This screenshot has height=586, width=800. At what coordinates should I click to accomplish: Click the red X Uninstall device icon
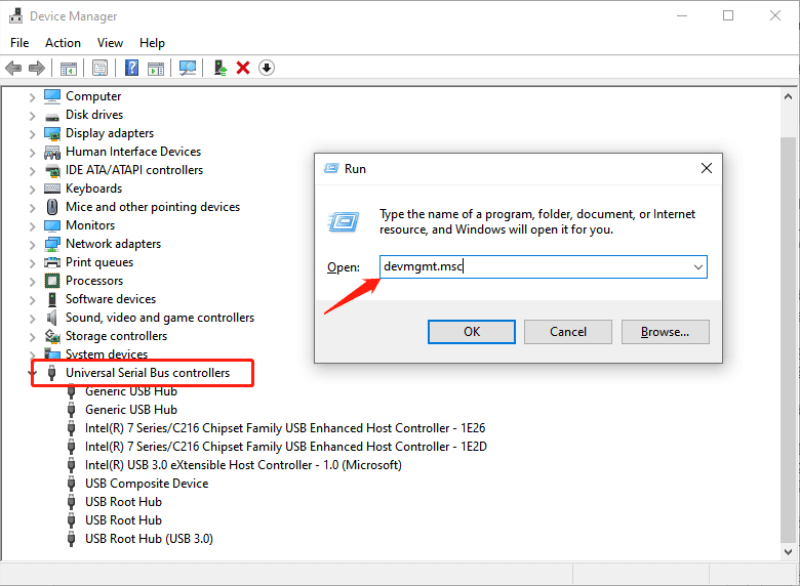[243, 68]
